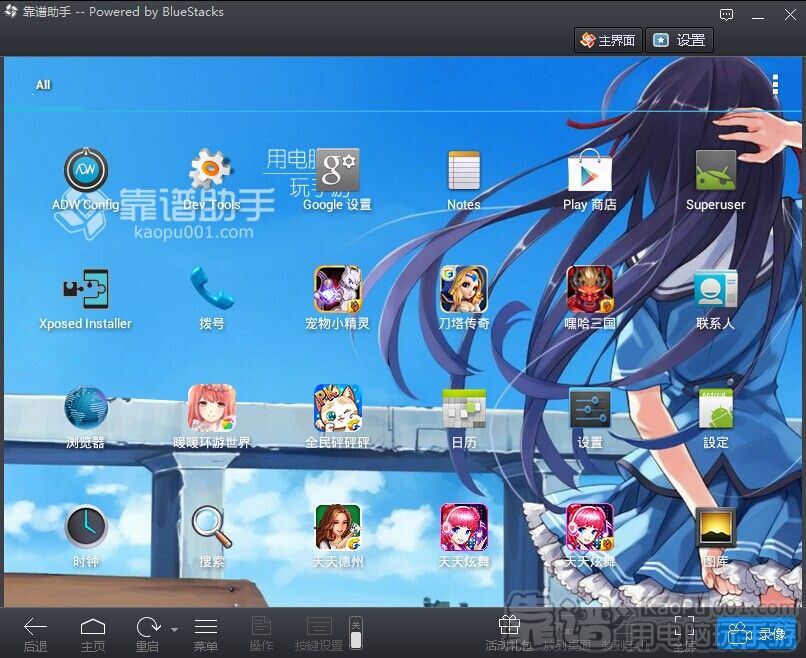Screen dimensions: 806x658
Task: Open the Dev Tools app
Action: click(212, 173)
